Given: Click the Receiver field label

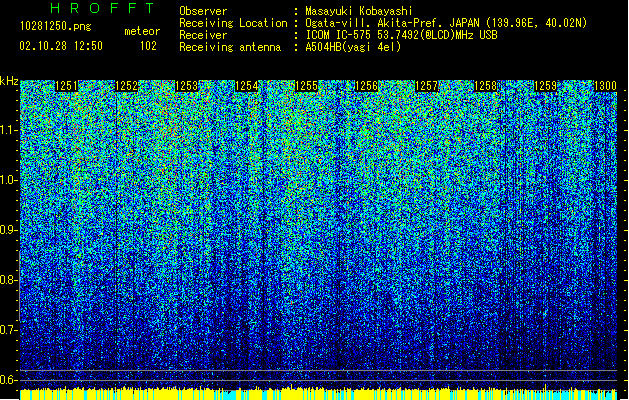Looking at the screenshot, I should click(x=203, y=35).
